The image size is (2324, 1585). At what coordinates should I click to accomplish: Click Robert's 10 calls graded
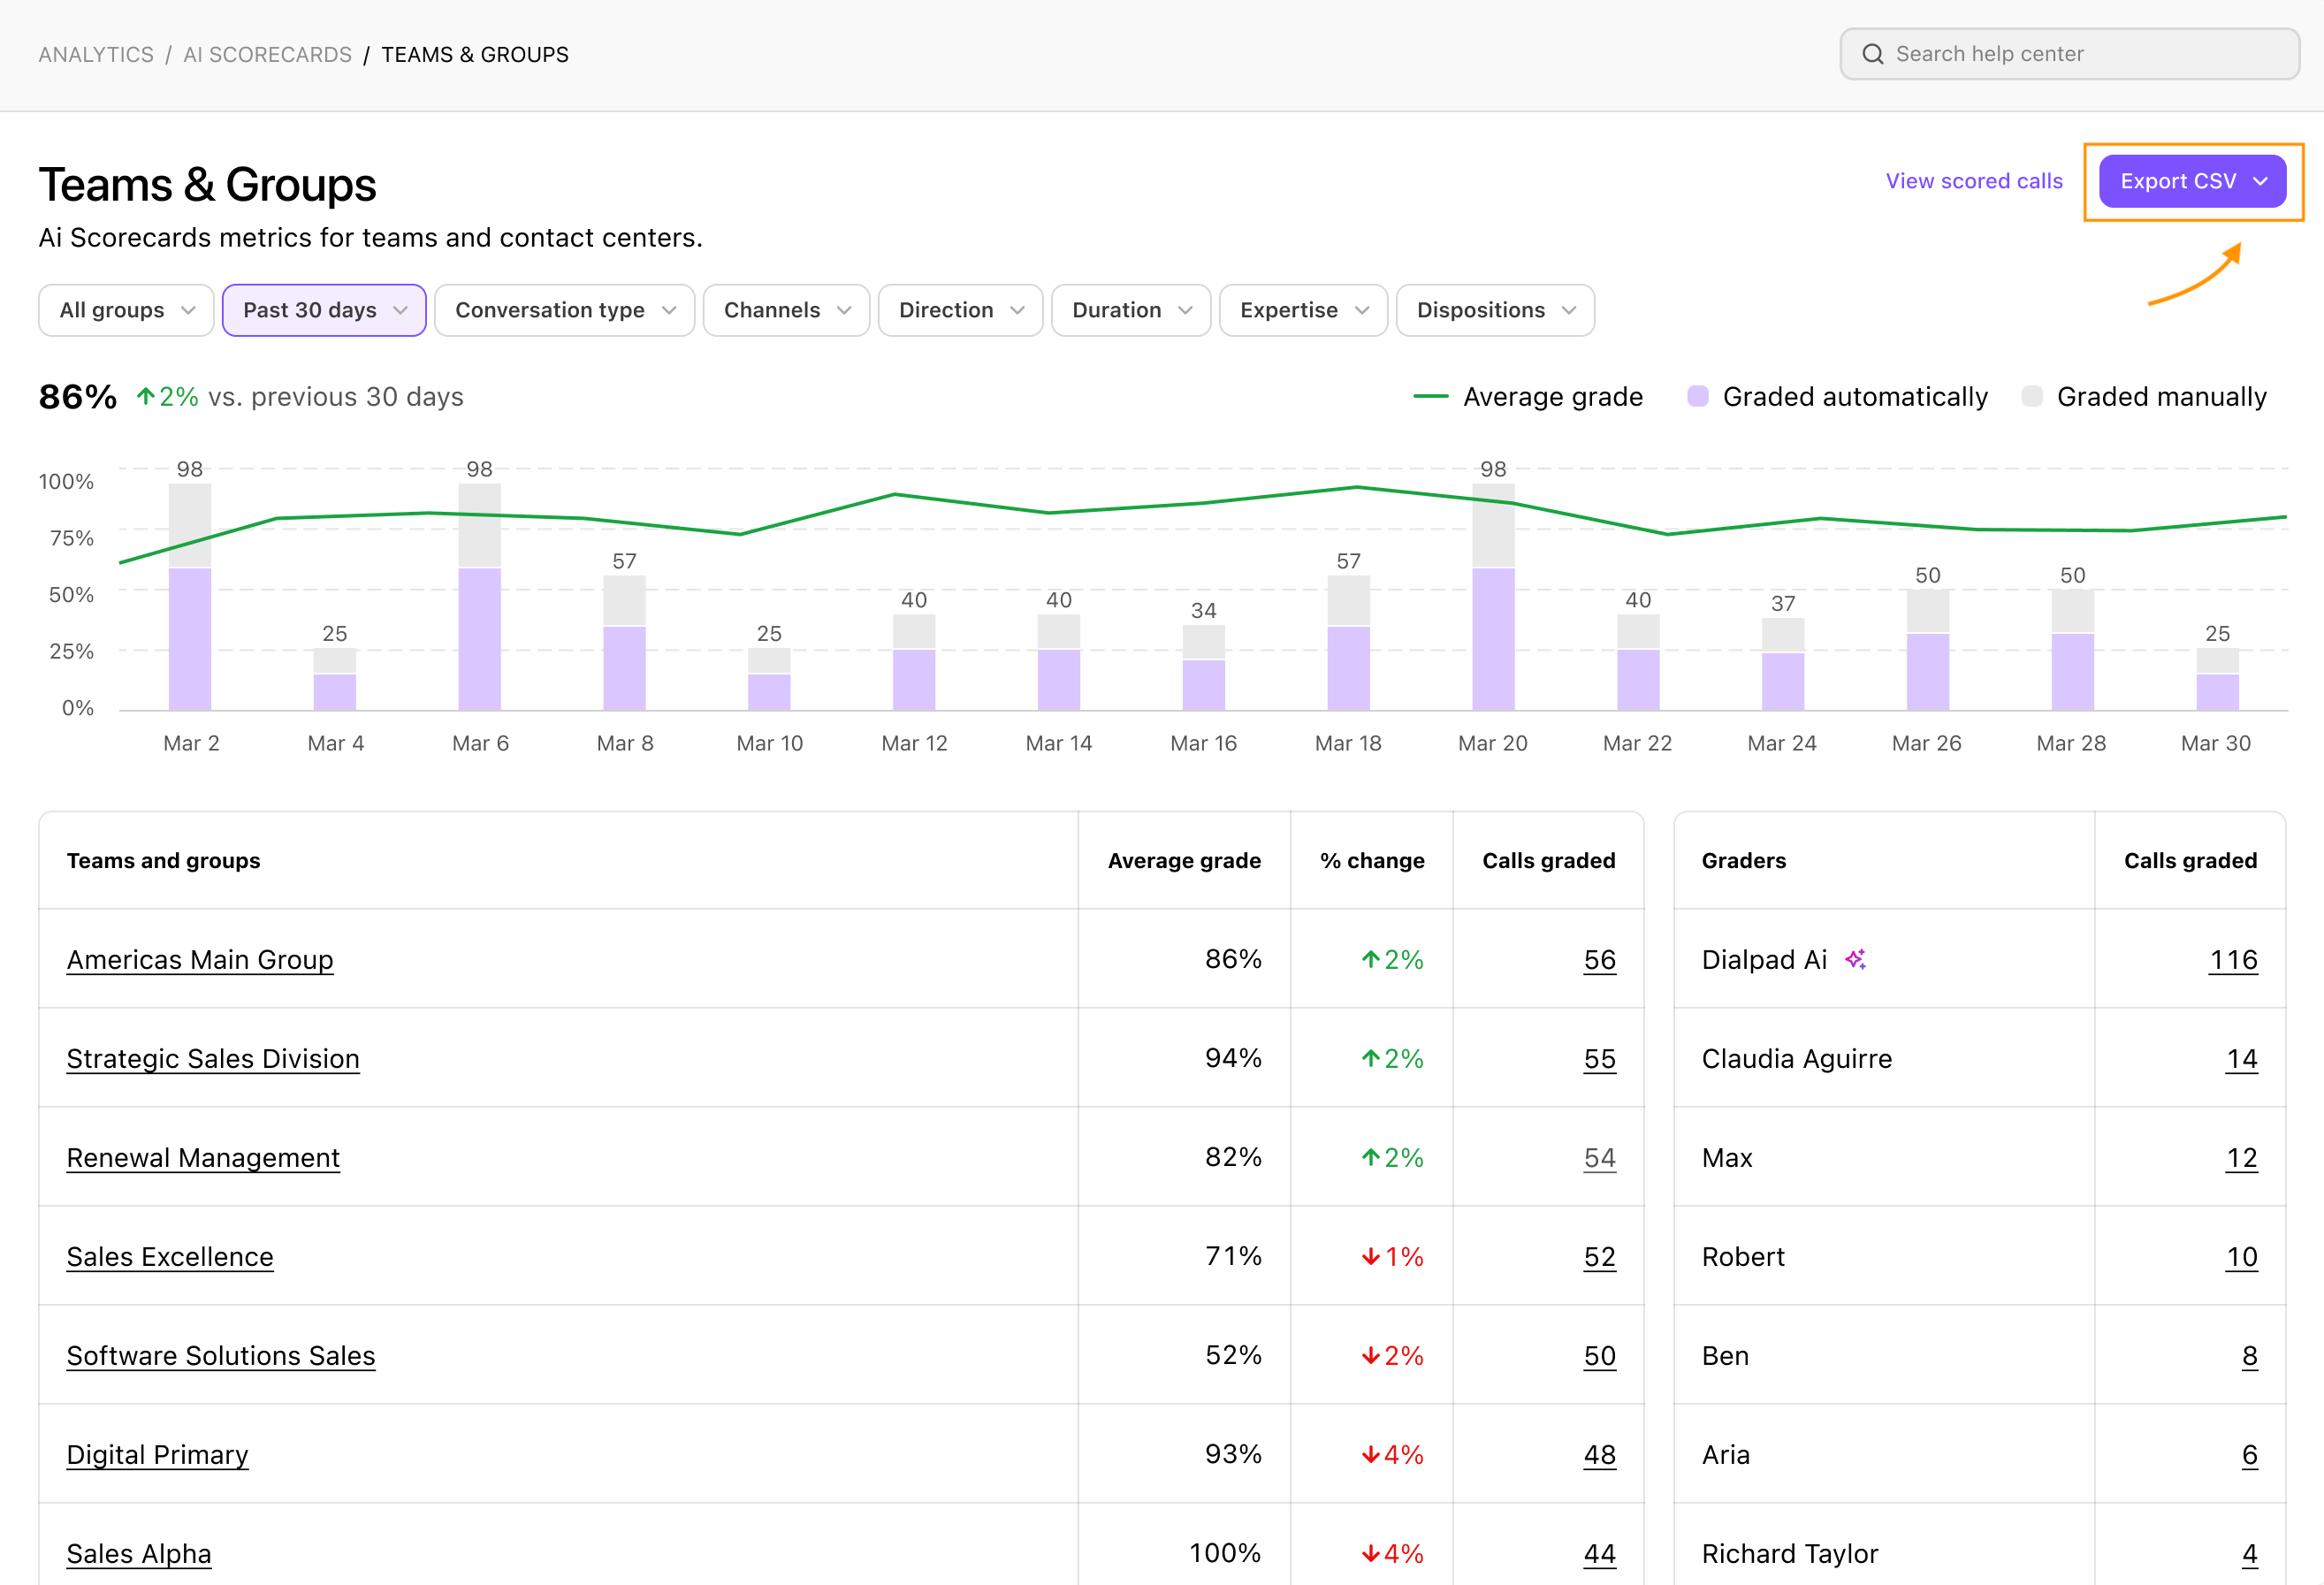[2241, 1256]
